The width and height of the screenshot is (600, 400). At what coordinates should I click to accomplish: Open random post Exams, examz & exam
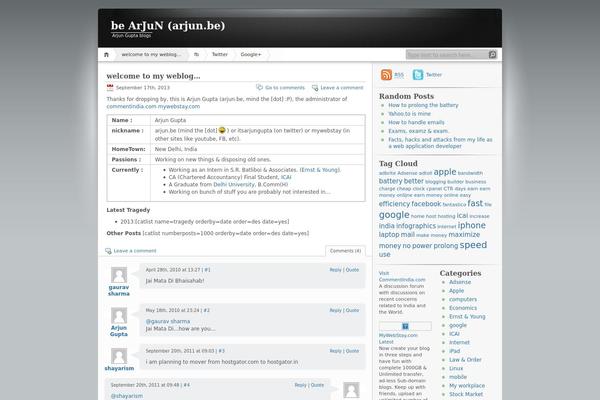418,131
